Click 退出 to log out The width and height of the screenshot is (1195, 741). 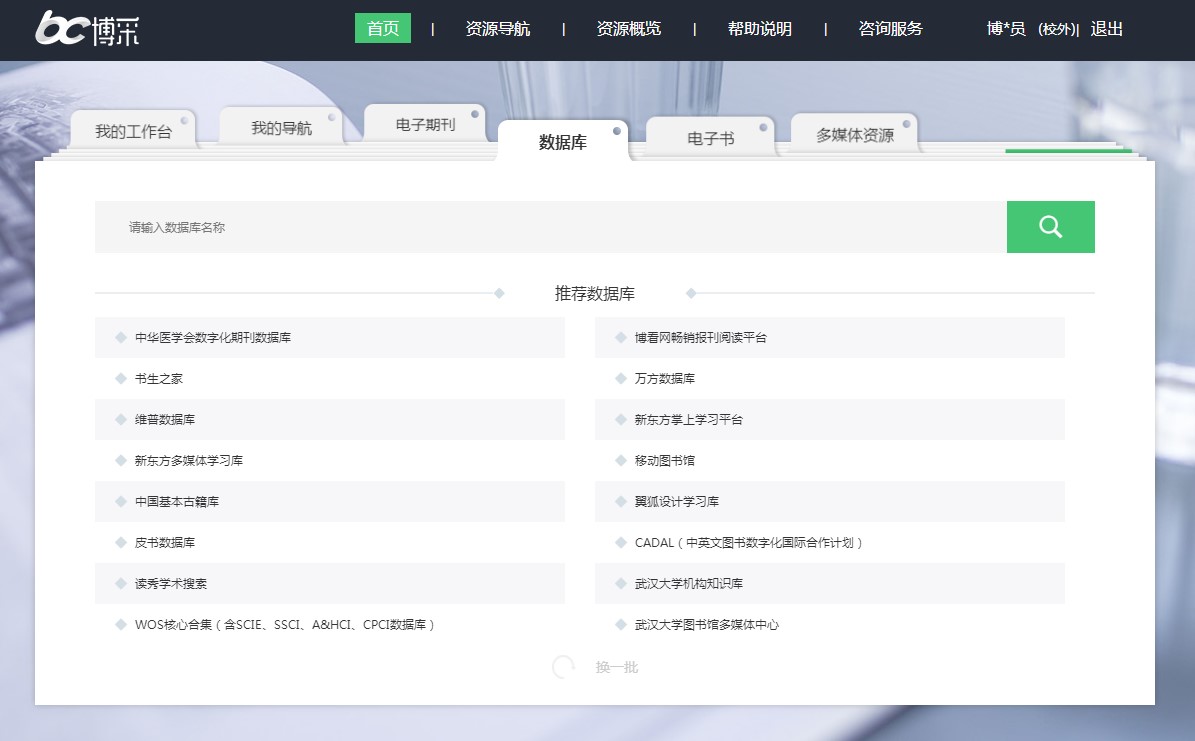1106,29
